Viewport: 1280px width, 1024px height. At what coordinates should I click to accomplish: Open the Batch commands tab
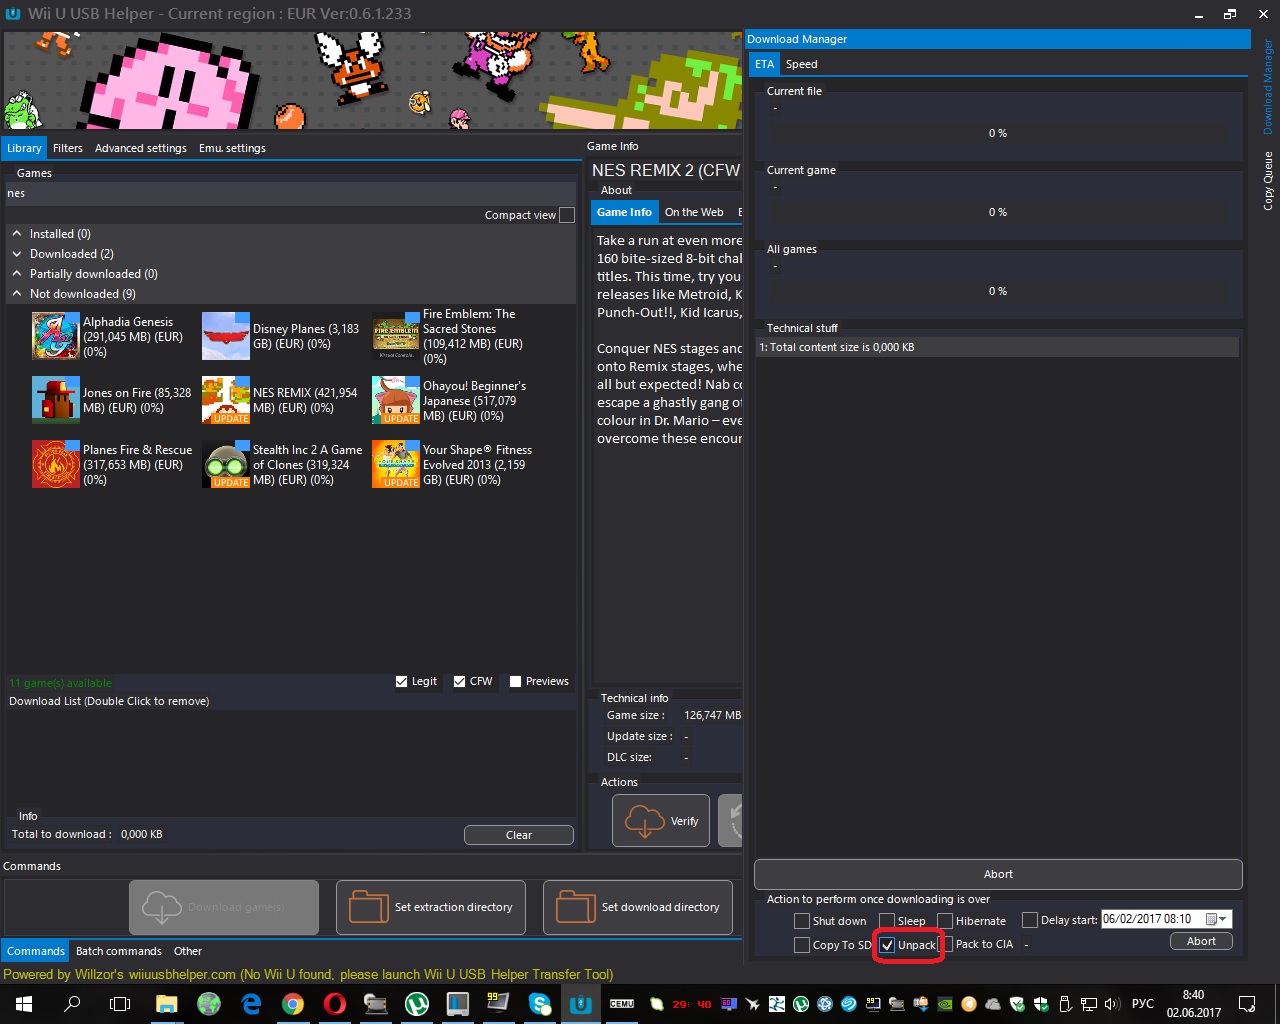[118, 951]
